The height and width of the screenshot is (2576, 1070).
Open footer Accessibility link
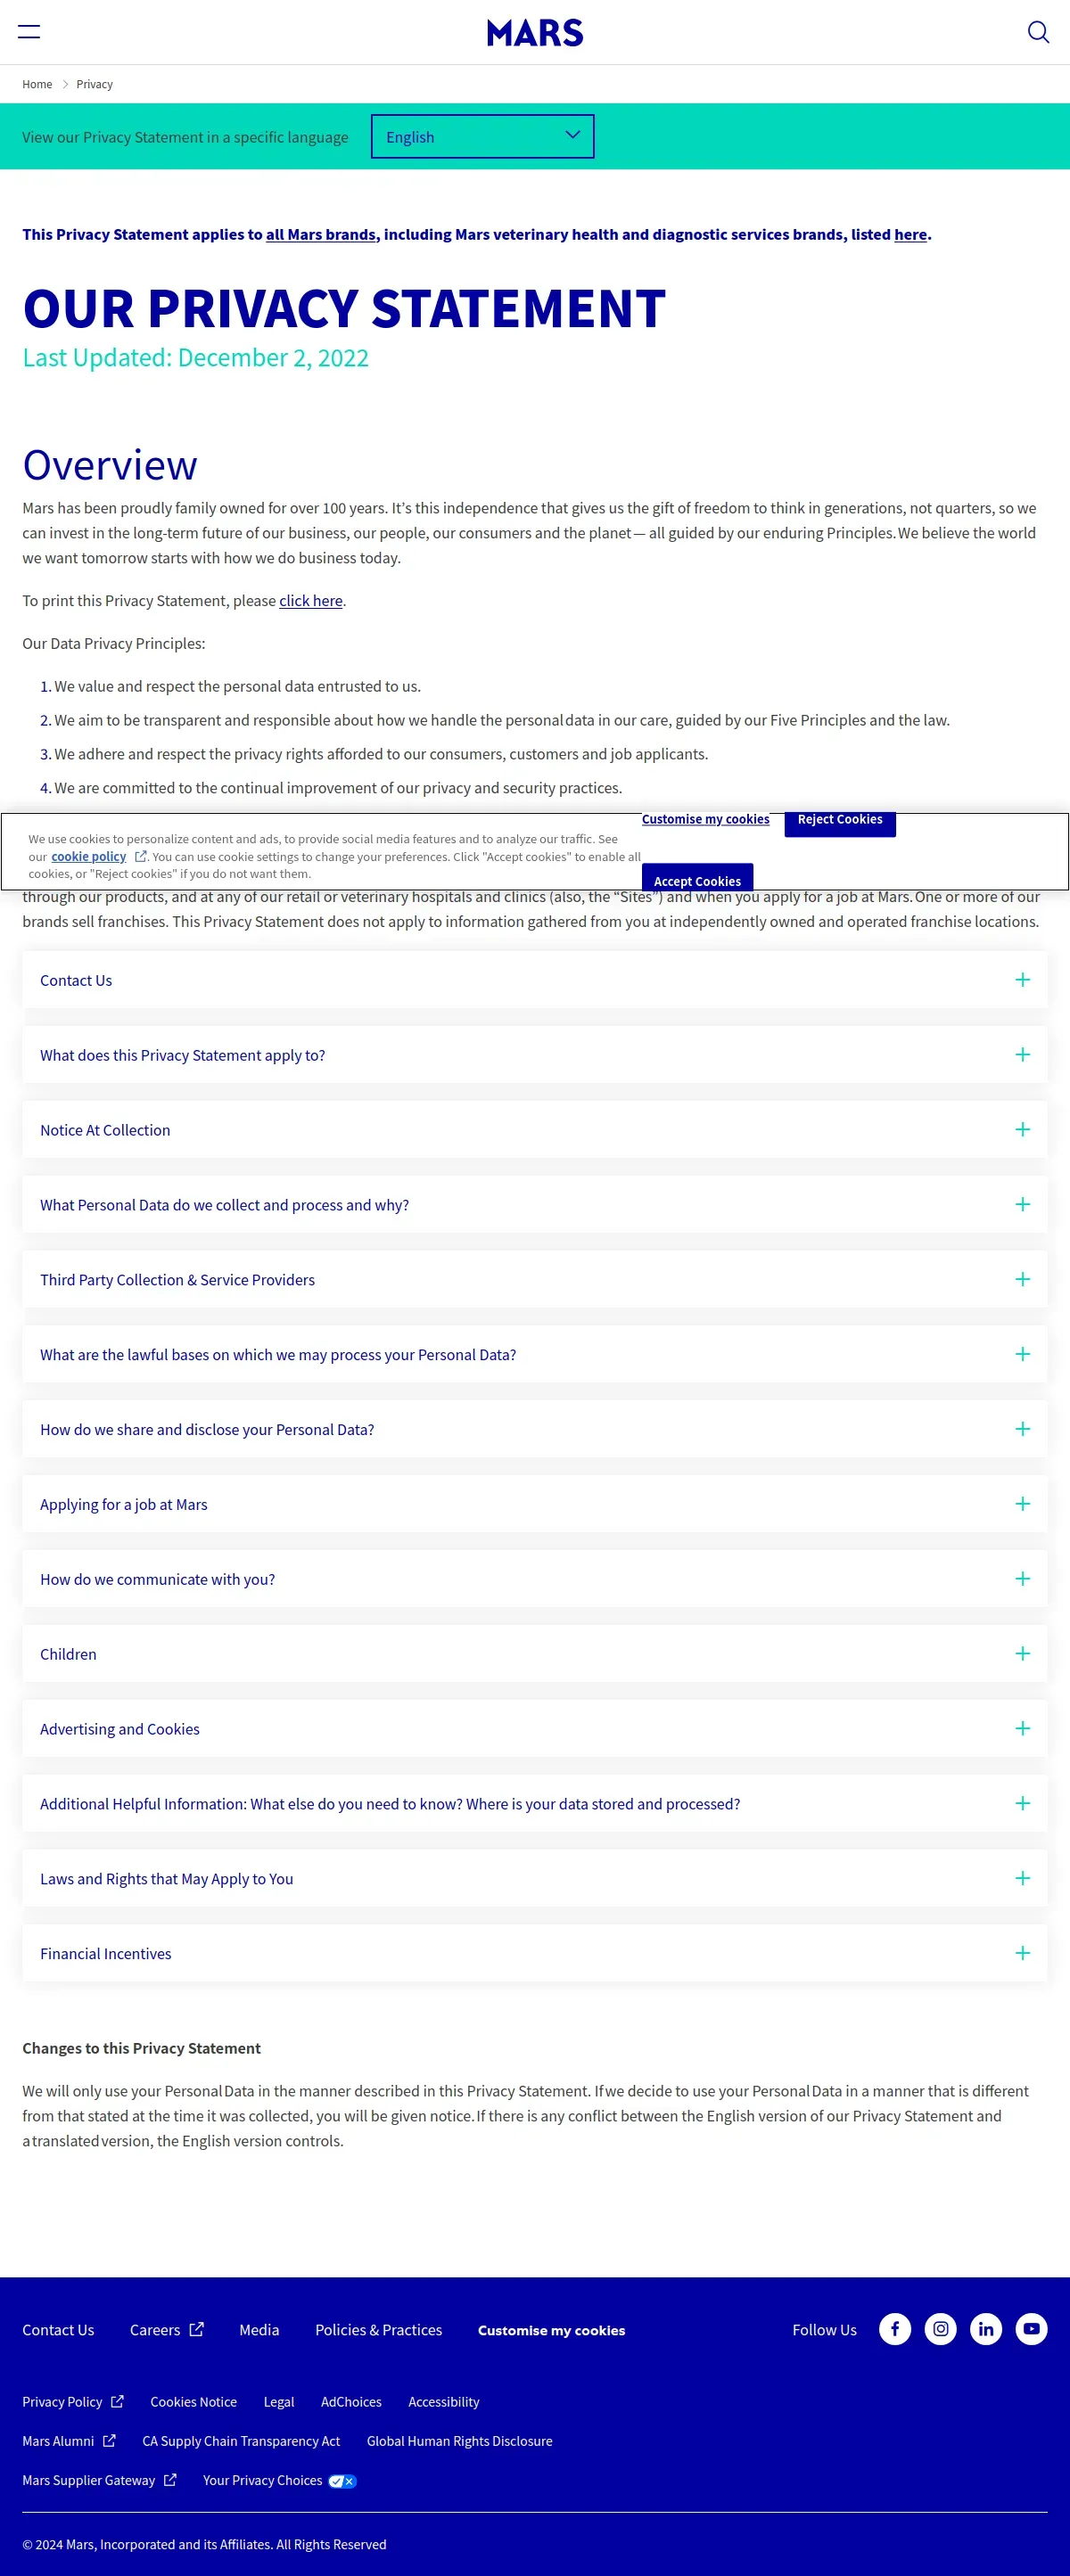pyautogui.click(x=443, y=2401)
